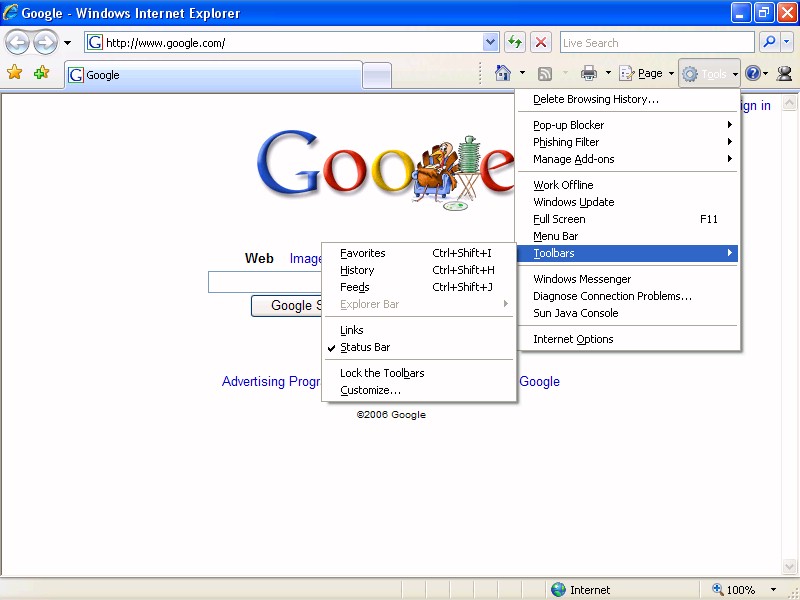The width and height of the screenshot is (800, 600).
Task: Click the blue Google link right of the submenu
Action: [539, 382]
